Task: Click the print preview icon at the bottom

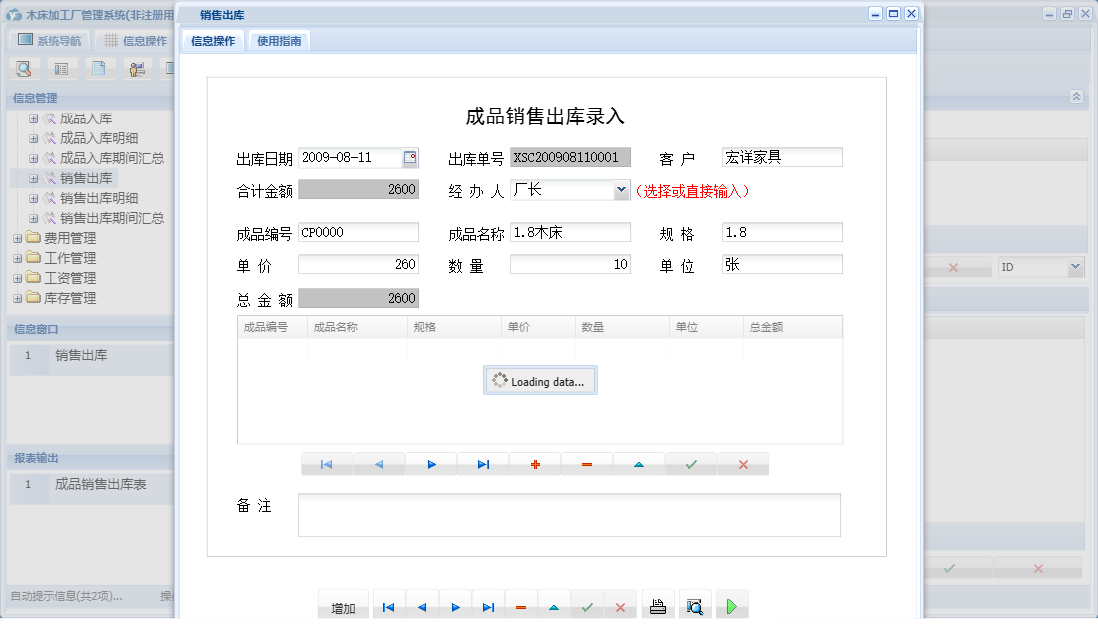Action: tap(695, 605)
